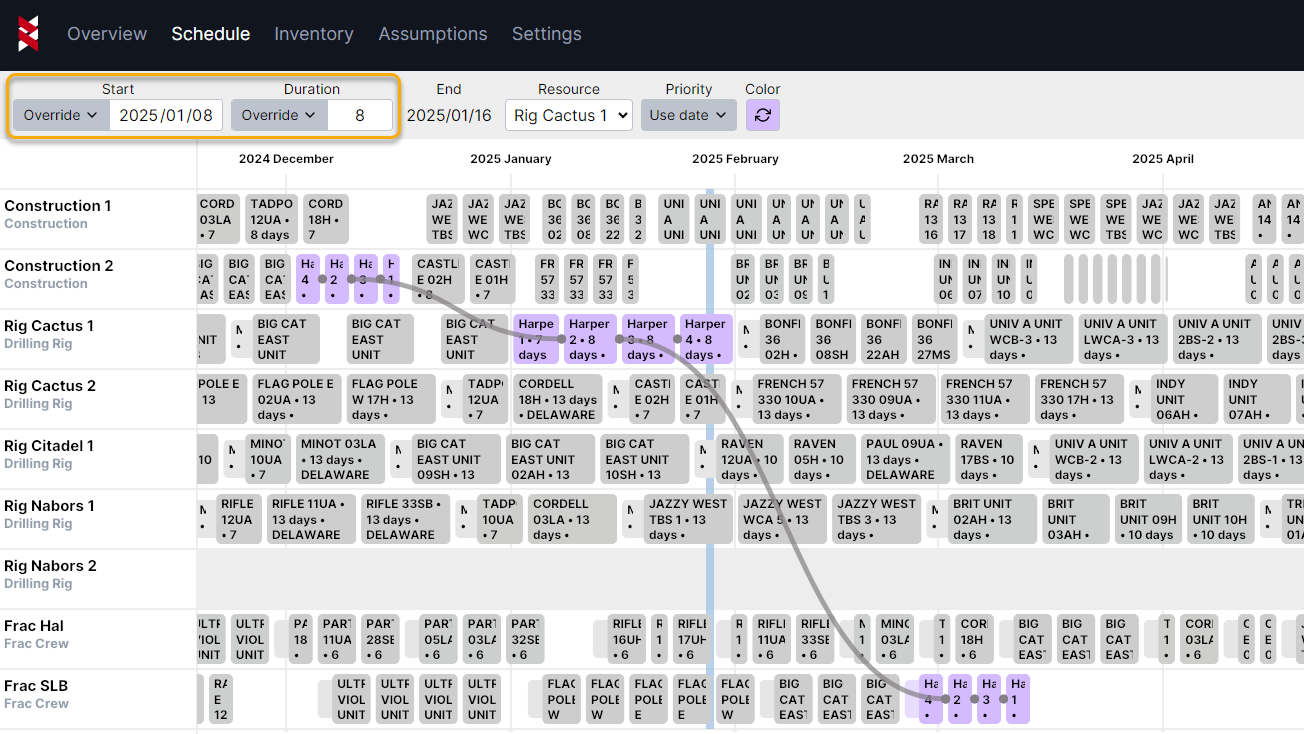
Task: Select the CORDELL 18H task on Rig Cactus 2
Action: pyautogui.click(x=560, y=399)
